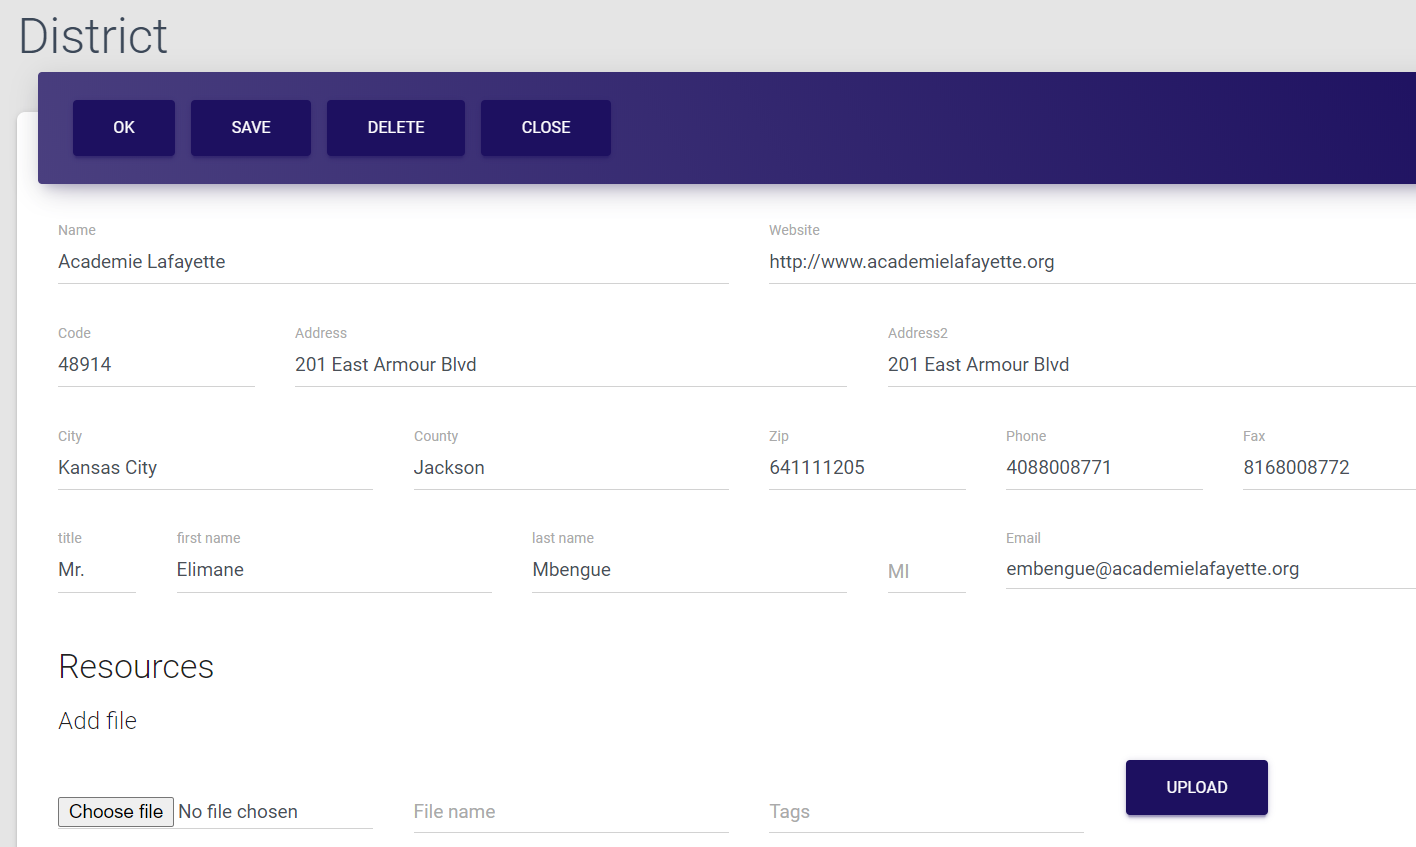Click the Fax number field

coord(1328,468)
